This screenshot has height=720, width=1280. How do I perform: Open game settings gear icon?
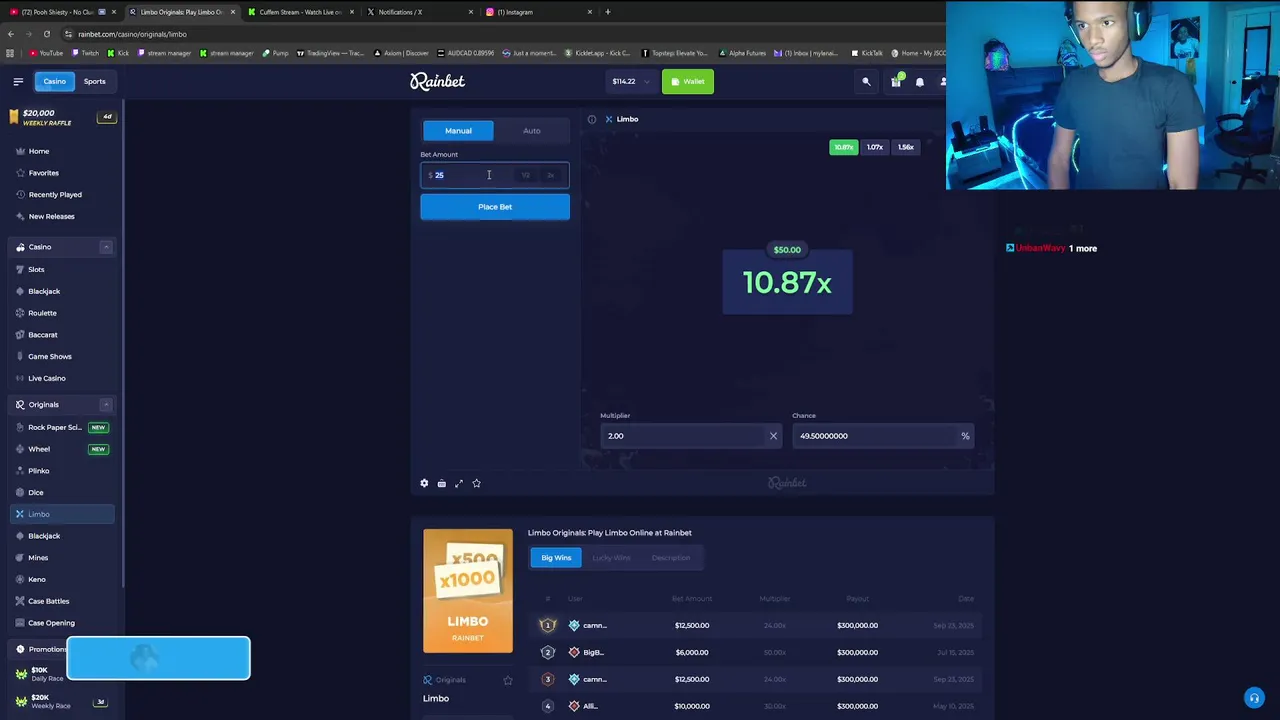tap(424, 483)
